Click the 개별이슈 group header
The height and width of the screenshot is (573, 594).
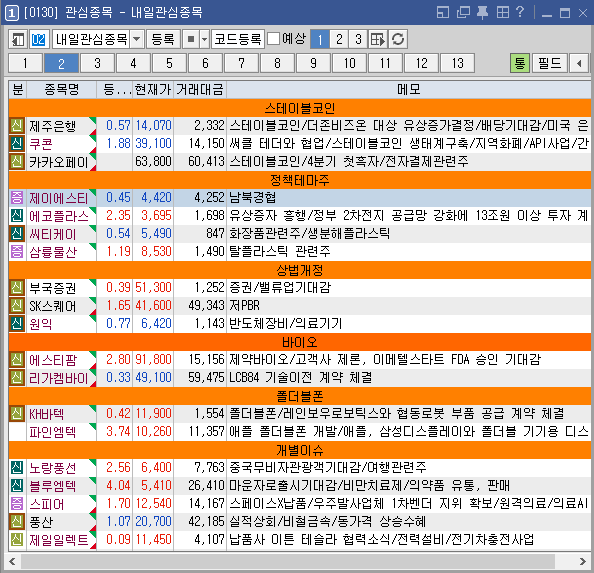pyautogui.click(x=300, y=450)
